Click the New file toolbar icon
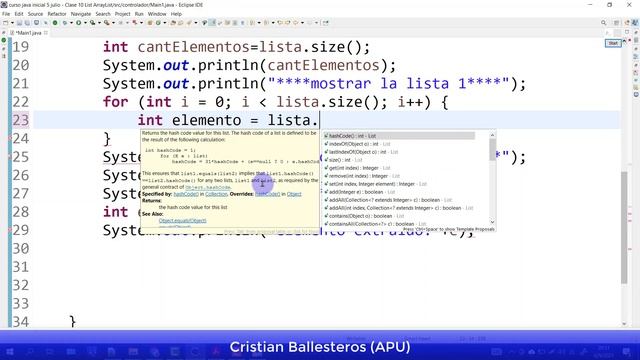The height and width of the screenshot is (360, 640). point(5,23)
